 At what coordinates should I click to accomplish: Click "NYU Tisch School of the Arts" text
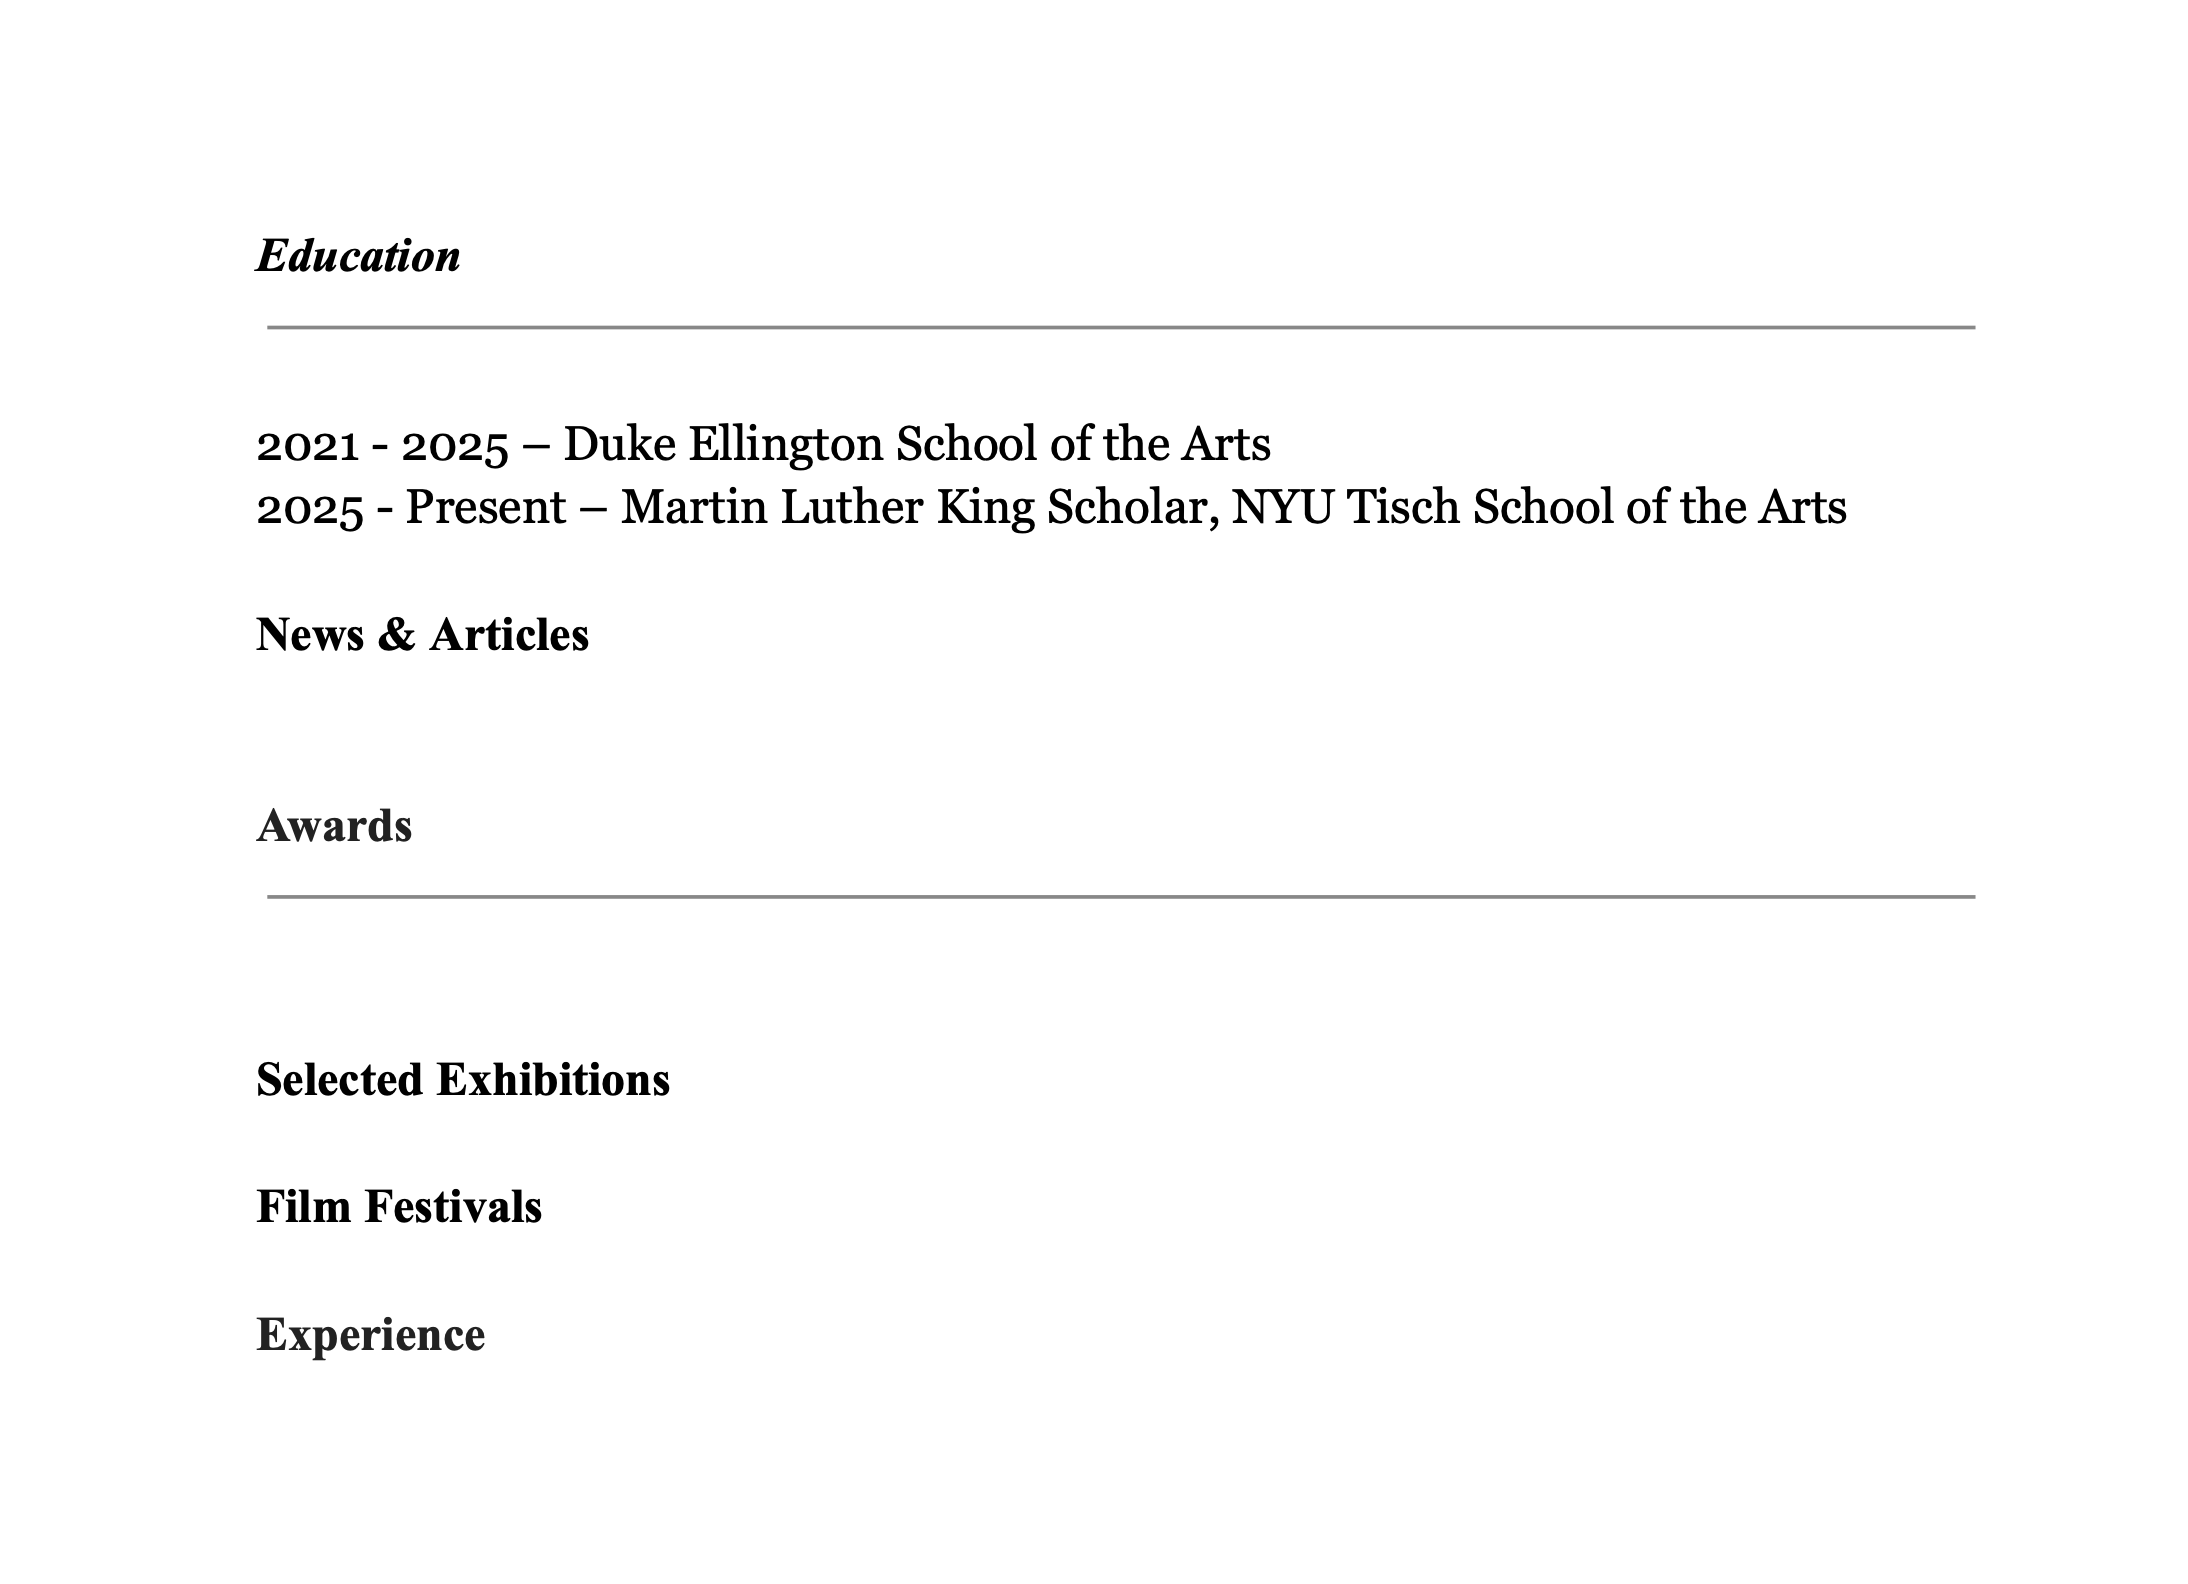1539,508
